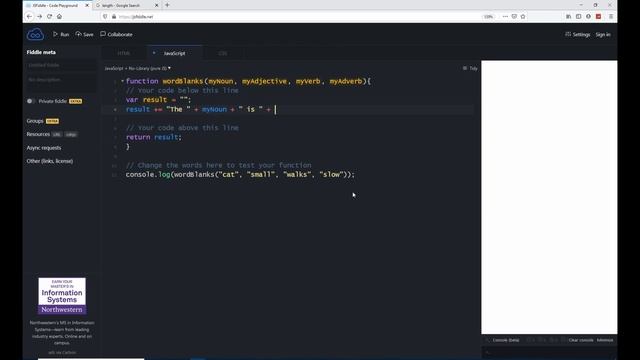
Task: Click the Console (beta) label
Action: pyautogui.click(x=506, y=340)
